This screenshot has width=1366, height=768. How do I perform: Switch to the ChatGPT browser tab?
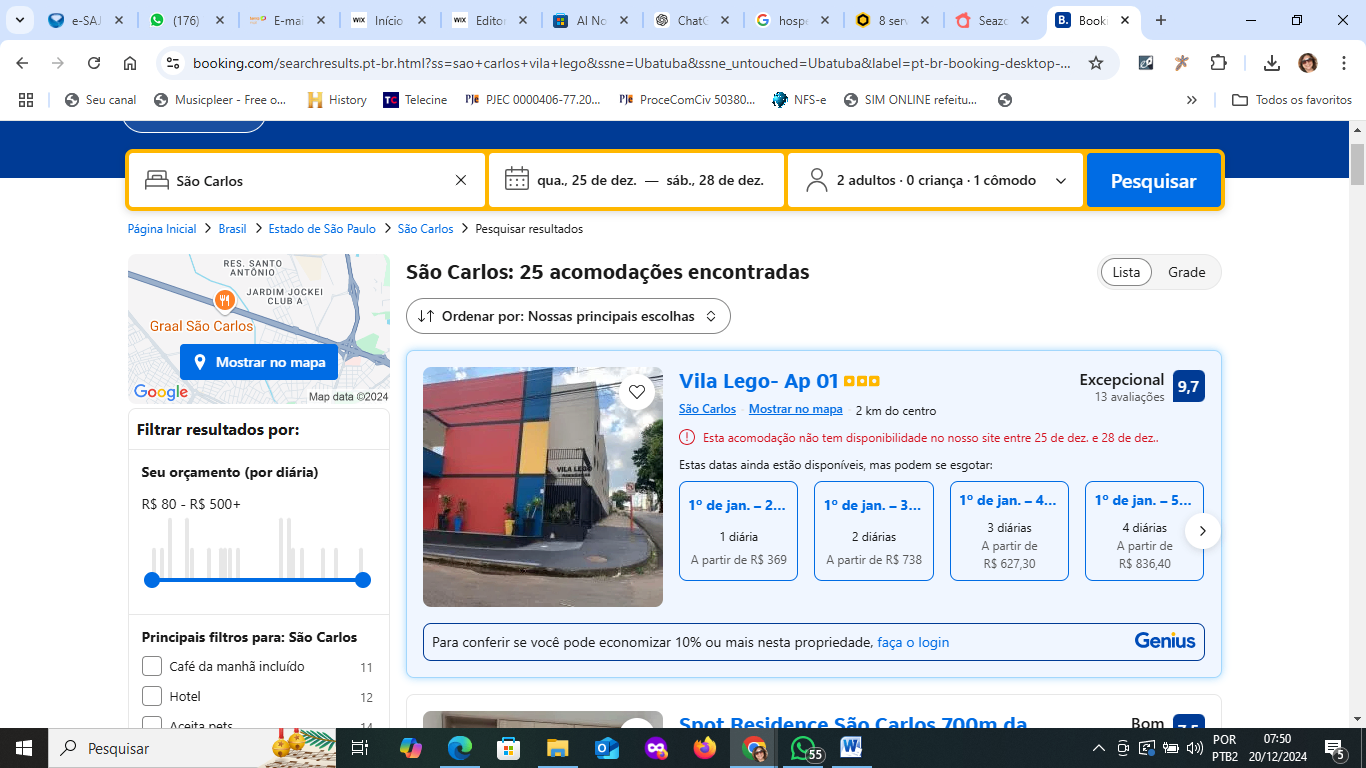click(x=692, y=20)
